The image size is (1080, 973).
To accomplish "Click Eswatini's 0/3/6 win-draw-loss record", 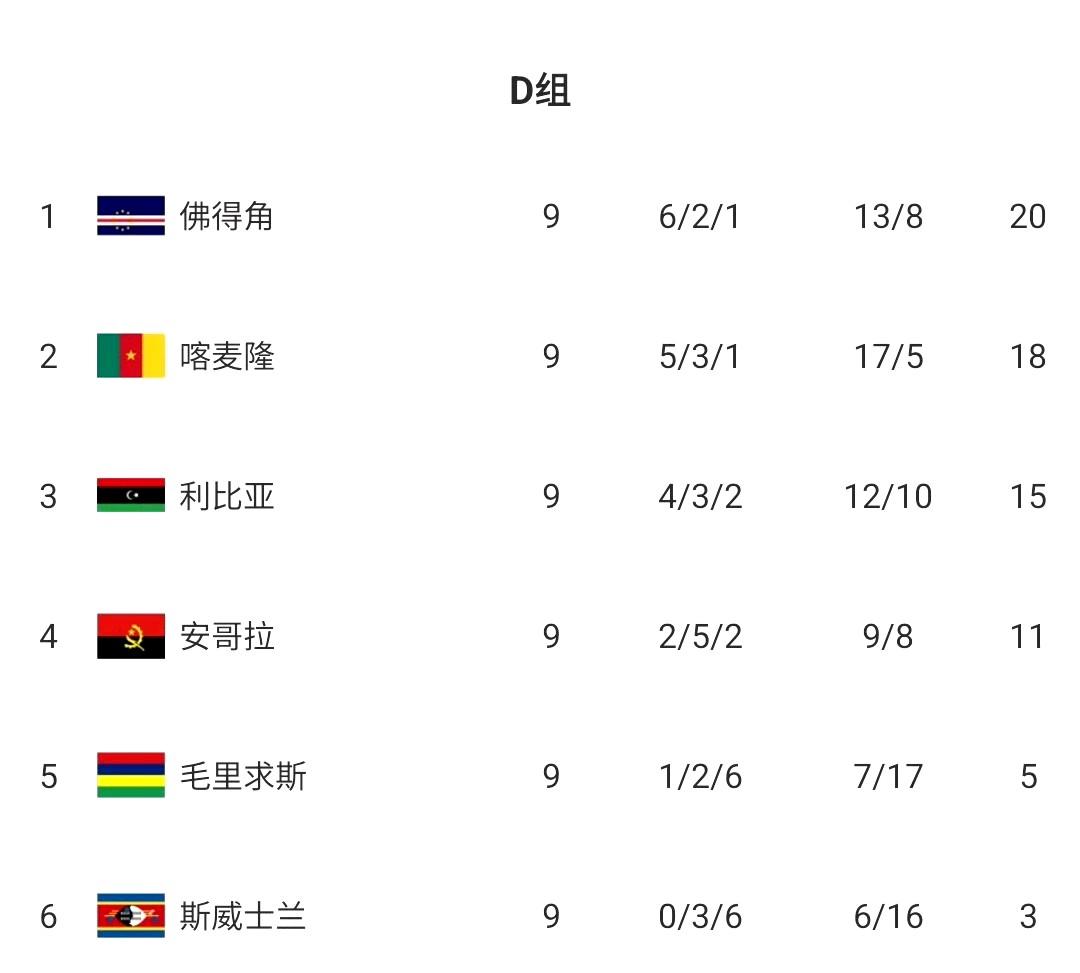I will pyautogui.click(x=700, y=916).
